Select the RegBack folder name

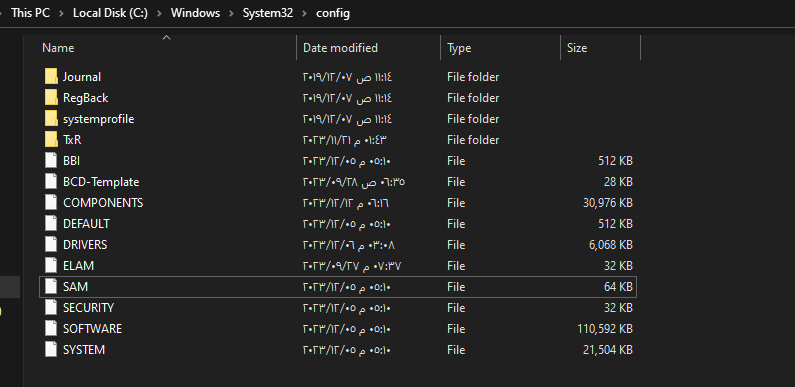[86, 98]
